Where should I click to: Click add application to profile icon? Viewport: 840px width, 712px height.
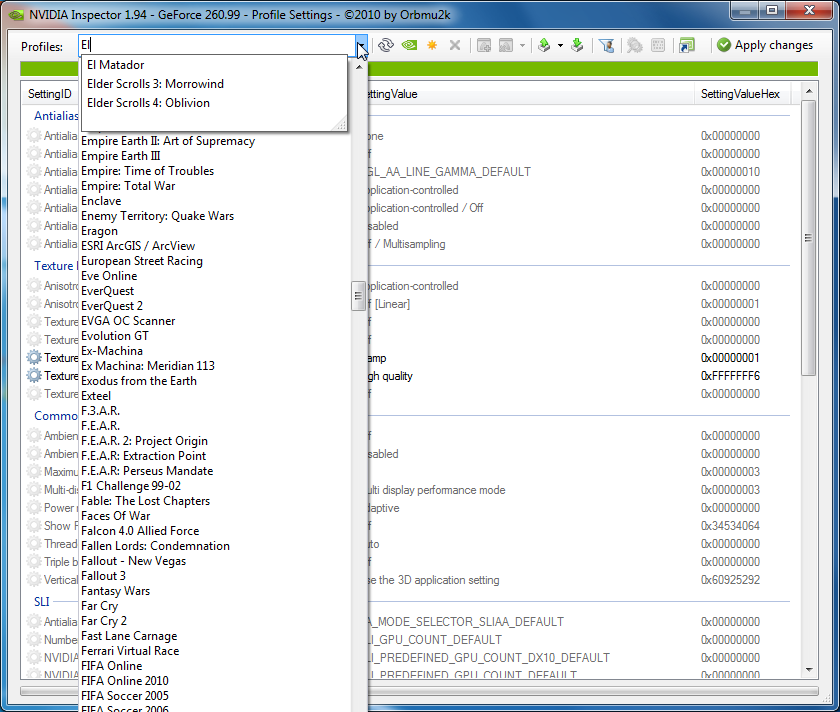point(484,46)
